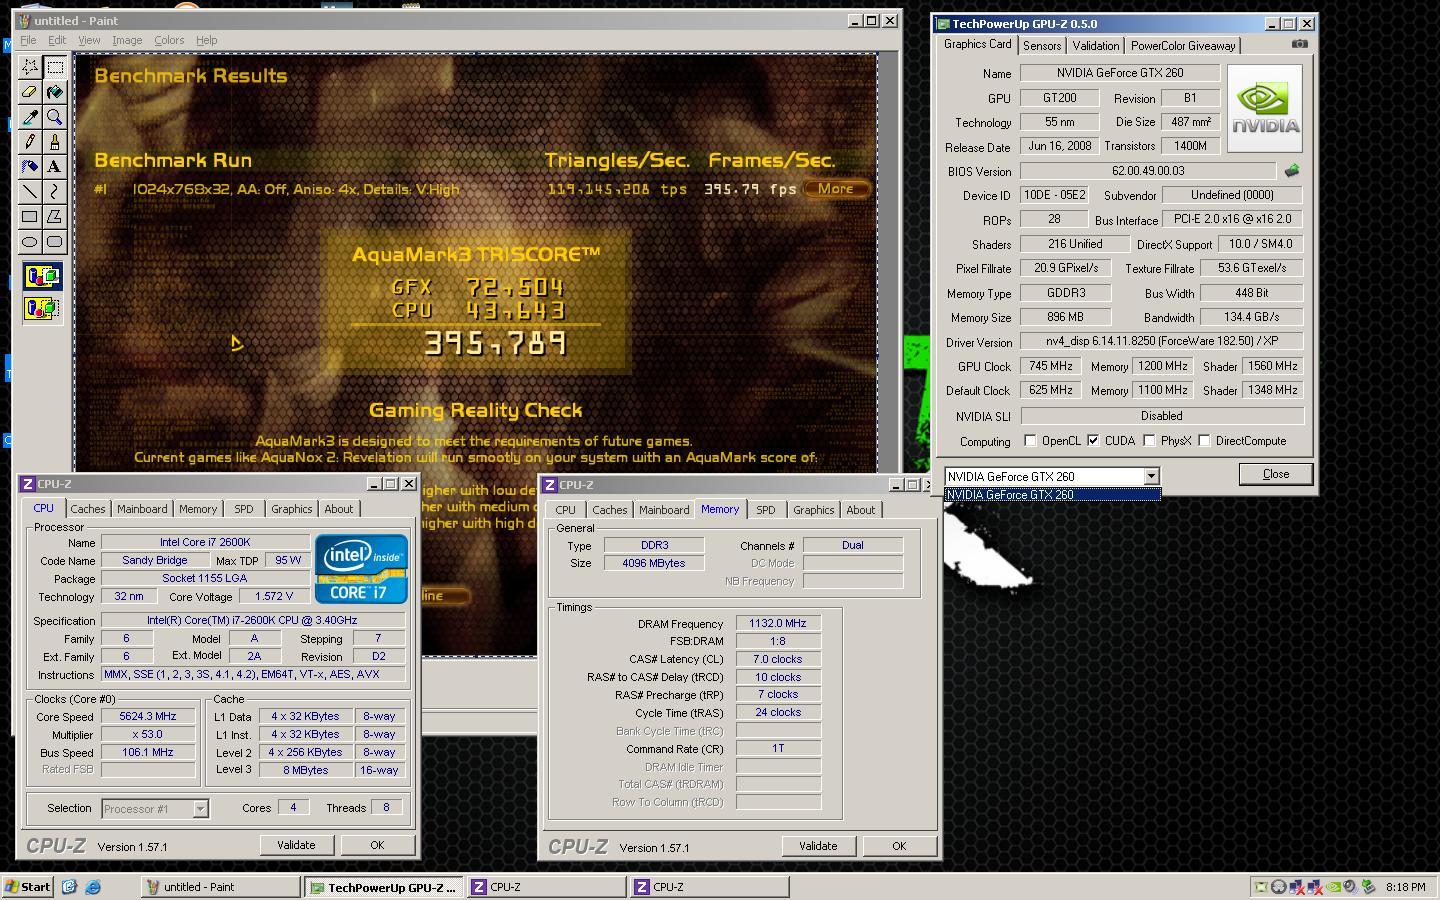Pick the Polygon shape tool
The image size is (1440, 900).
tap(55, 216)
